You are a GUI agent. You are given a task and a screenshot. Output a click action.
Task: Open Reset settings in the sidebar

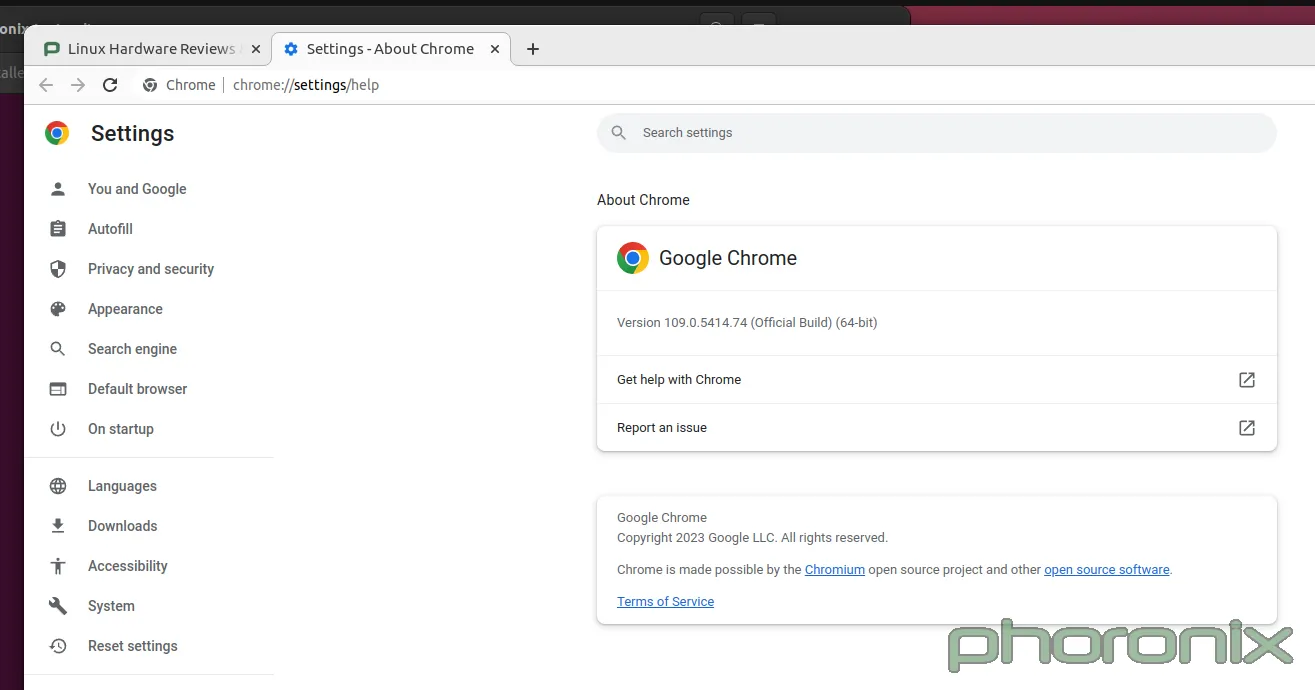click(x=132, y=646)
